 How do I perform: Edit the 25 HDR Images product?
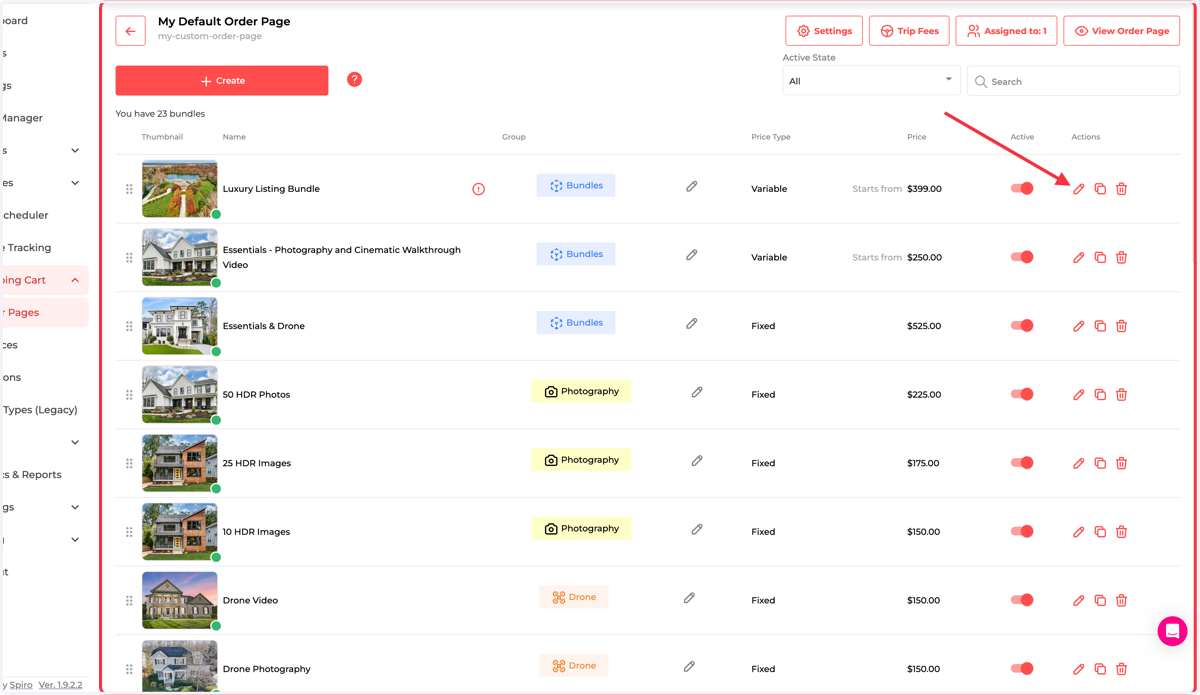coord(1078,463)
